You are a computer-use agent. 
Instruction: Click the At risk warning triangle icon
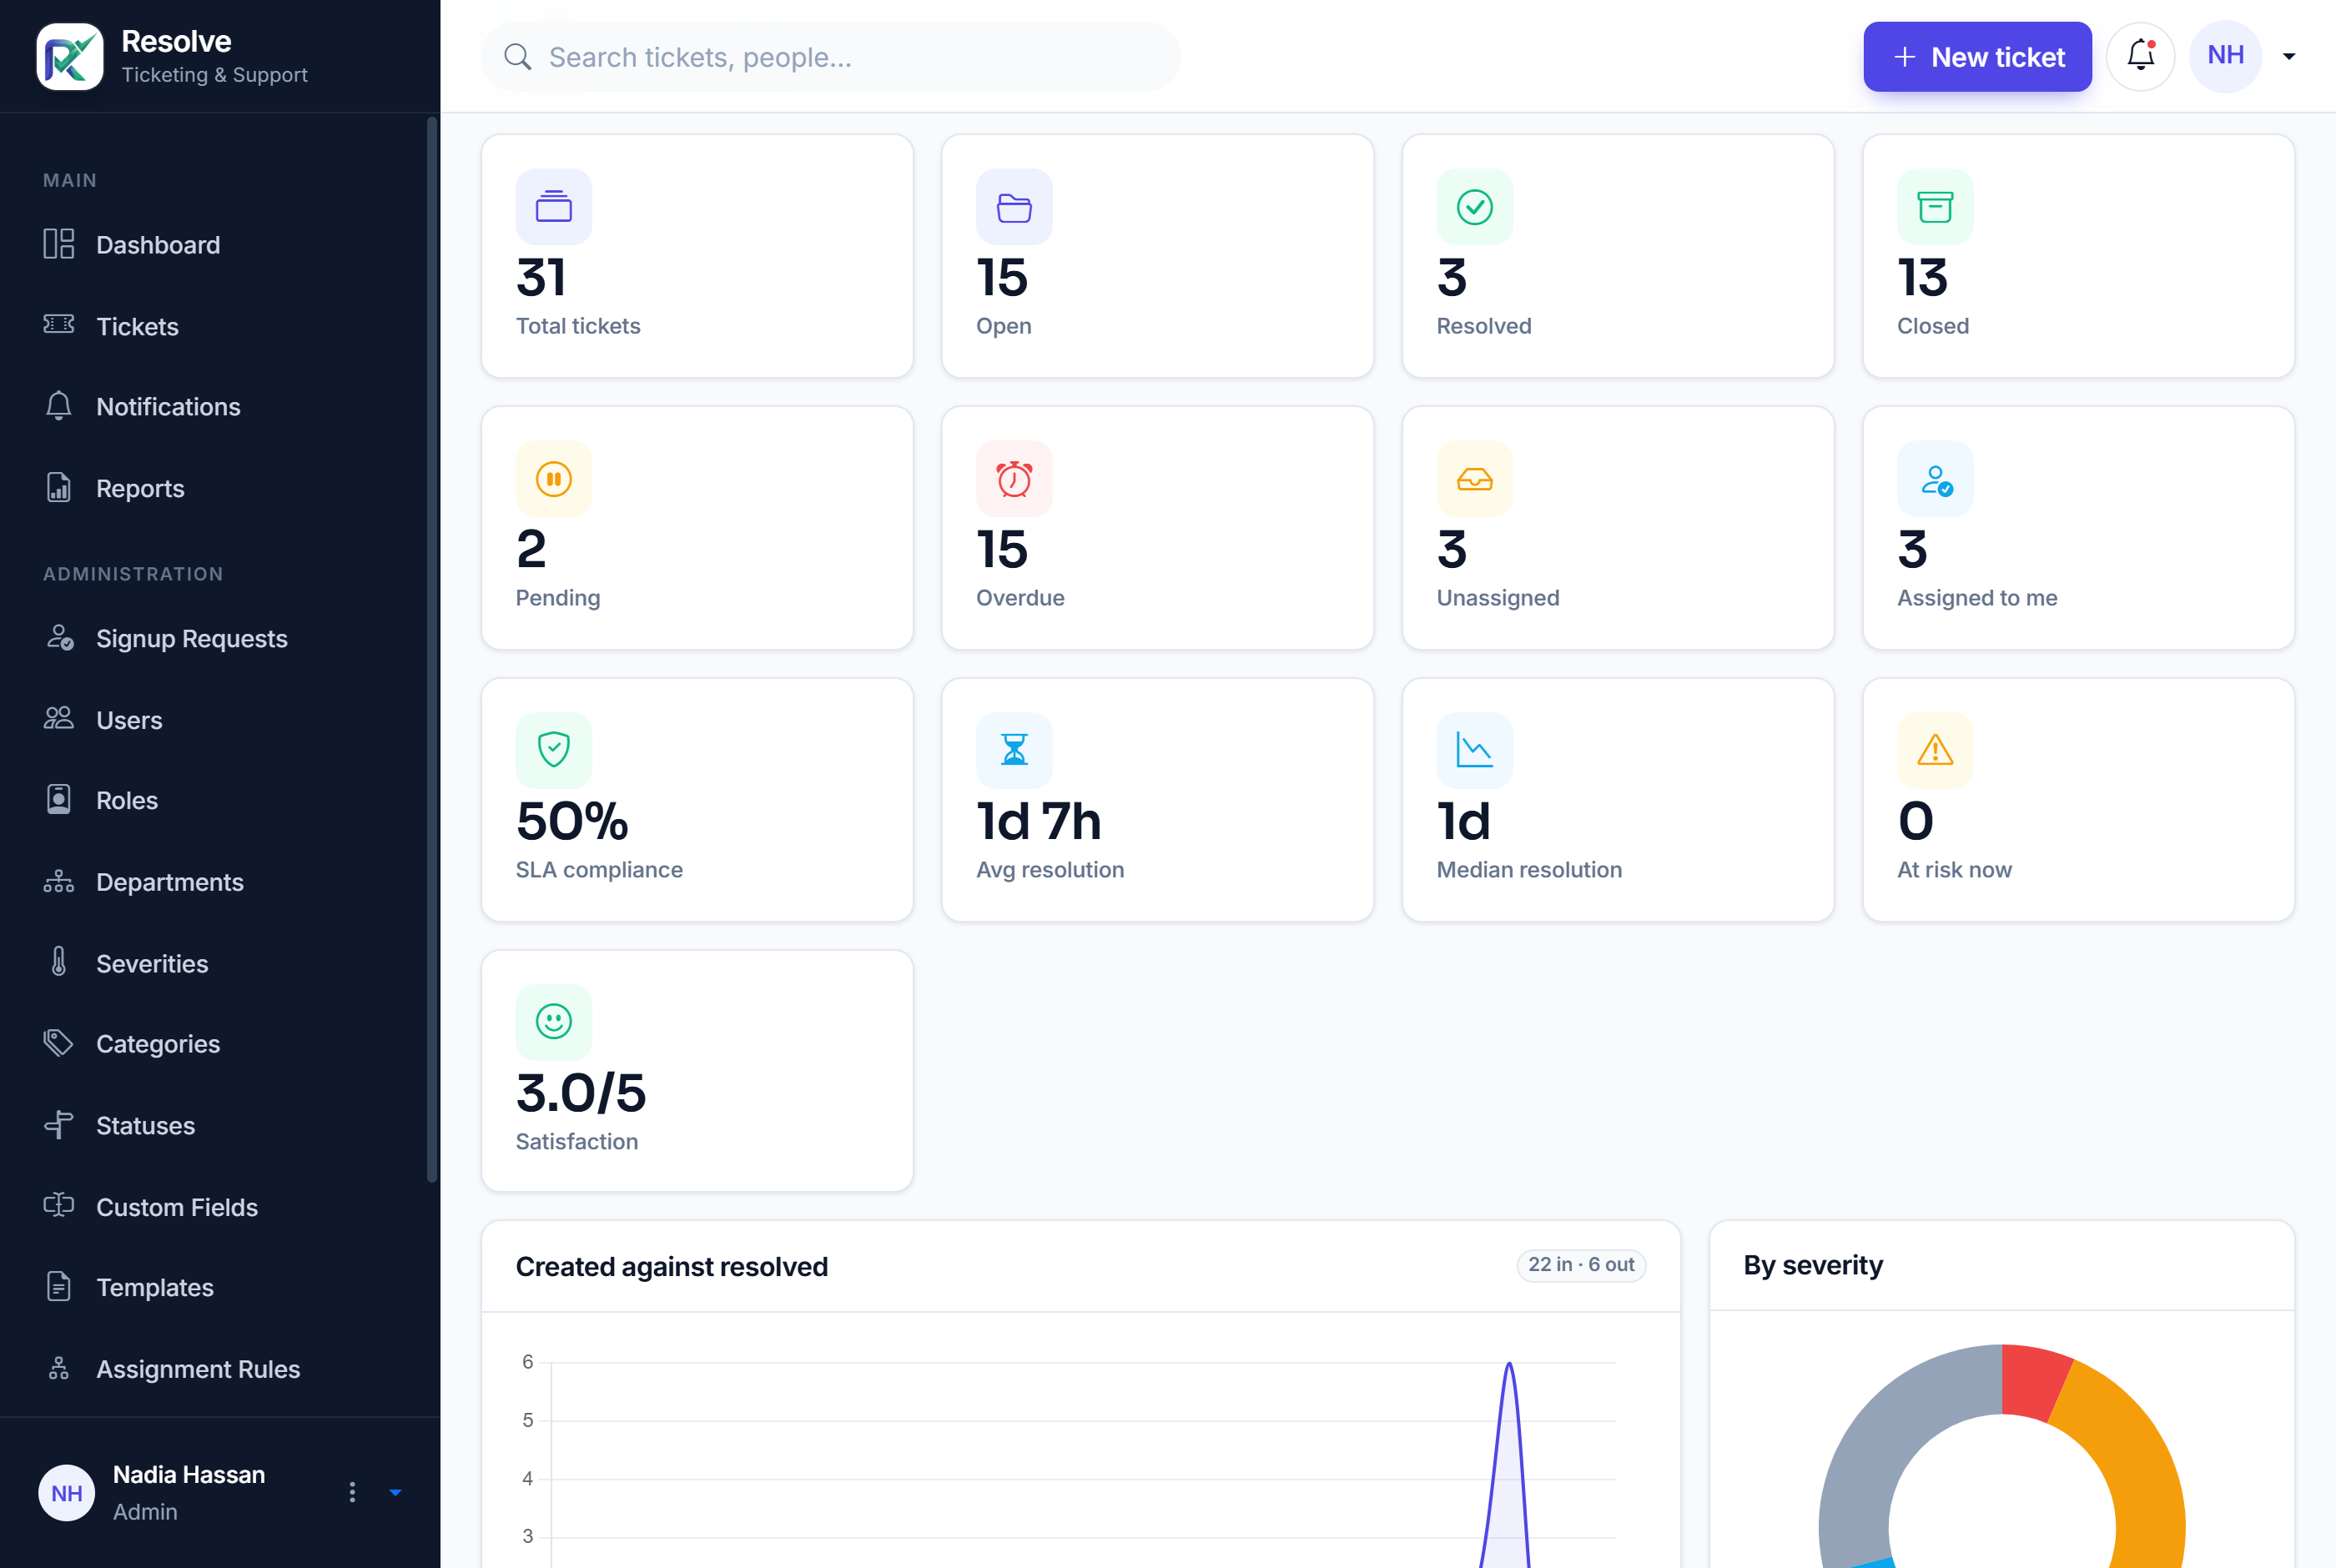click(1934, 750)
